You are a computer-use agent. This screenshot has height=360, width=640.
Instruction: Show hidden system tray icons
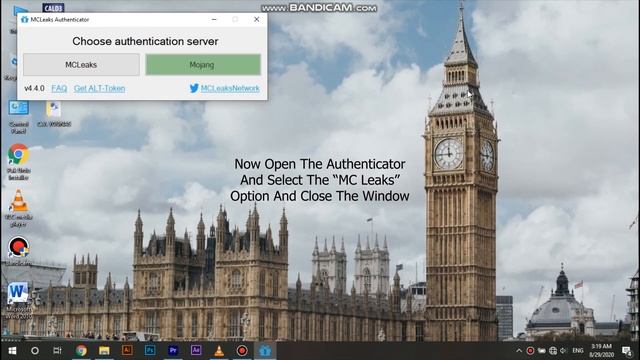[519, 351]
